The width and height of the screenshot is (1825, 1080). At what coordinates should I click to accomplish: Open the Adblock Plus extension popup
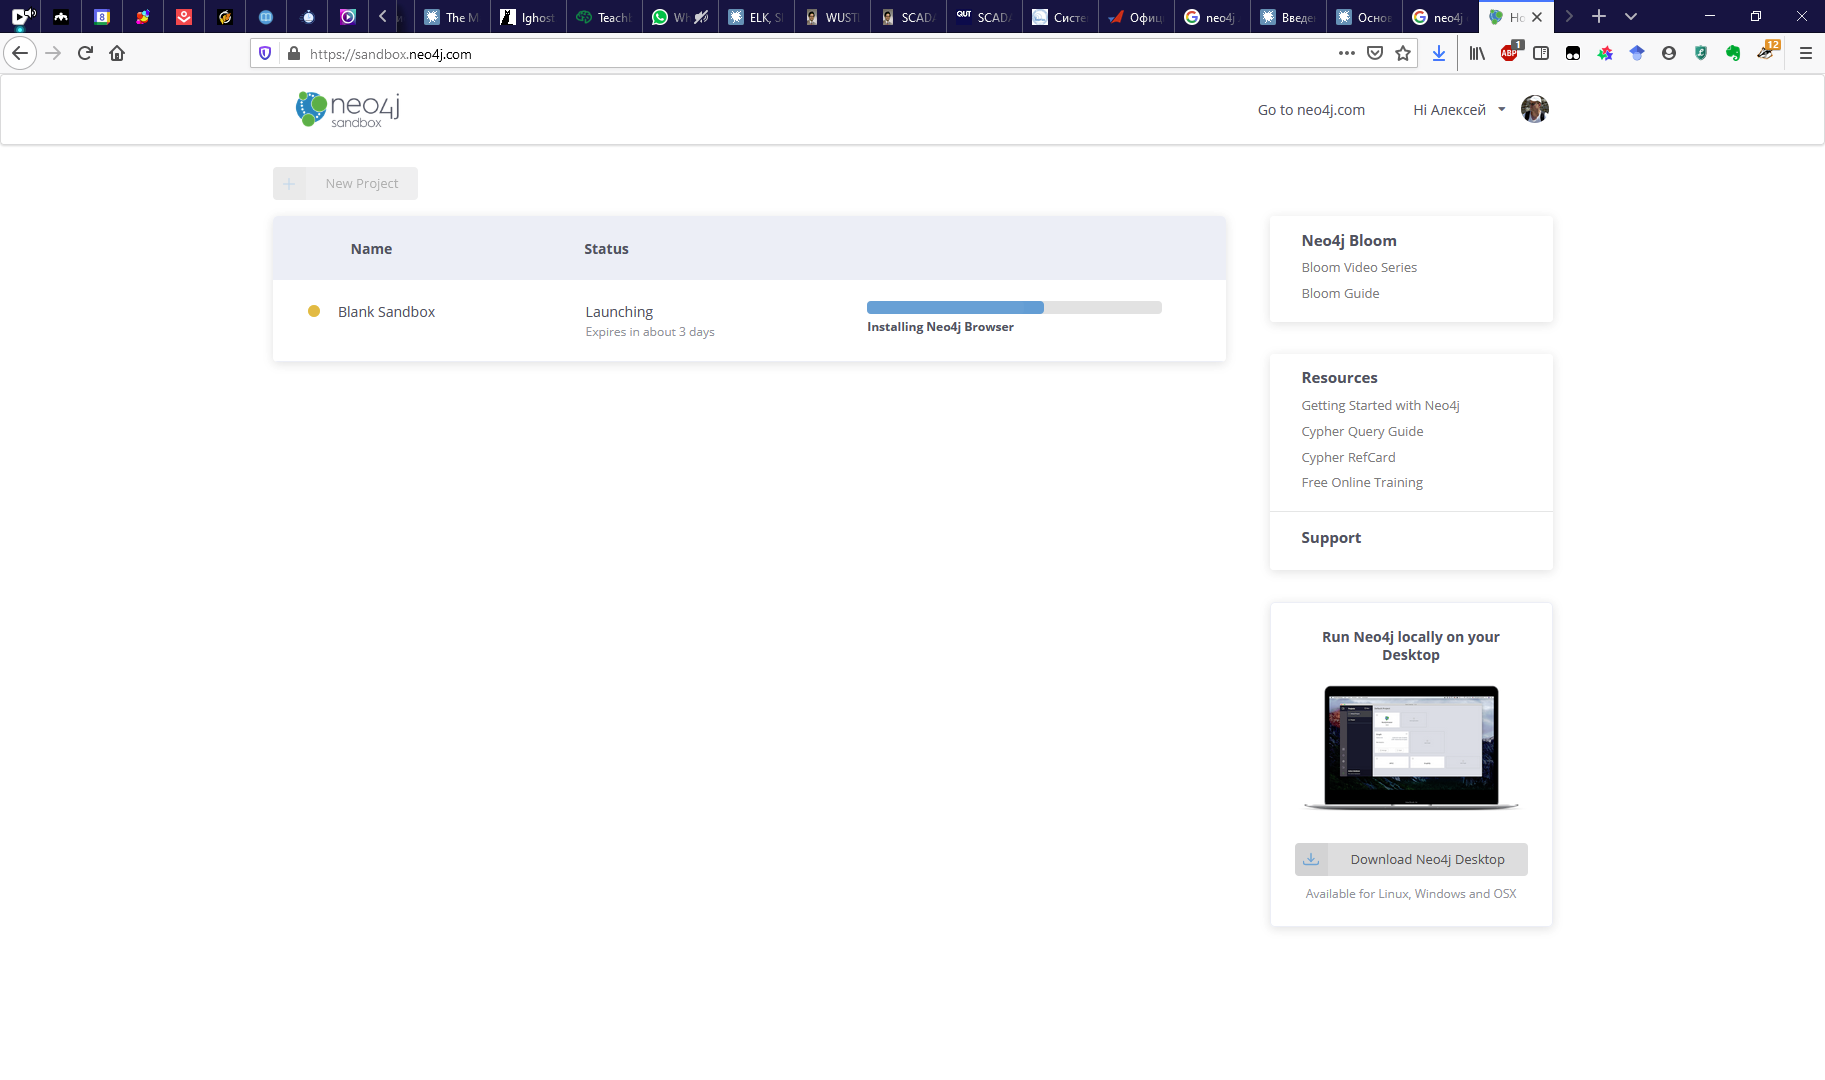pyautogui.click(x=1510, y=53)
